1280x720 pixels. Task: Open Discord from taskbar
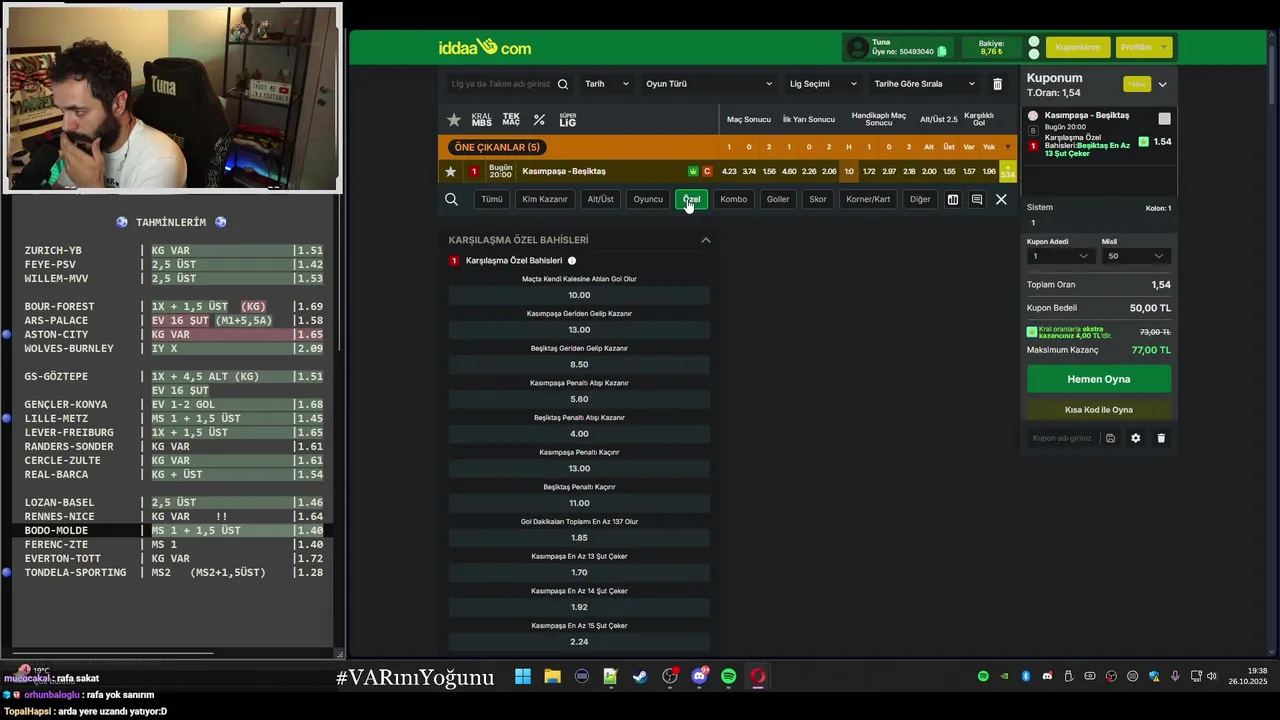pyautogui.click(x=699, y=677)
